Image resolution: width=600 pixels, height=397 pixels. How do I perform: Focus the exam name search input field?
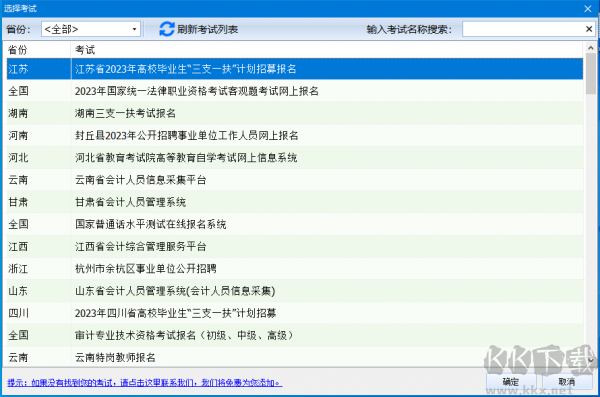tap(523, 29)
